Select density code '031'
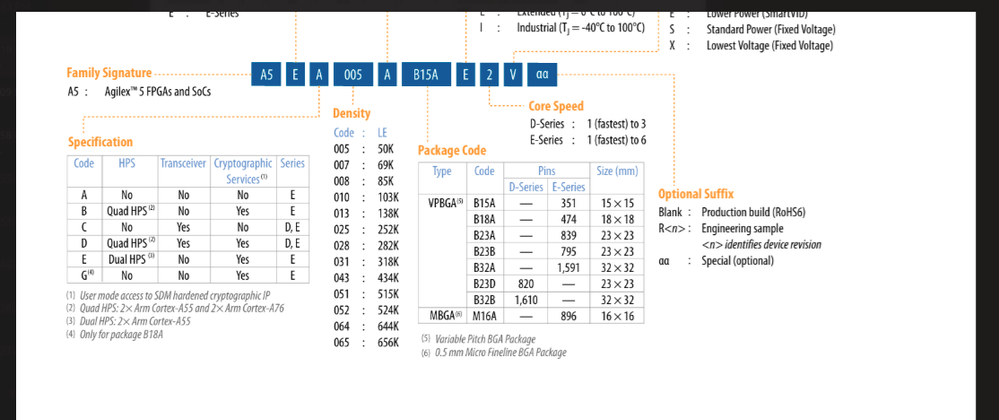999x420 pixels. click(343, 262)
